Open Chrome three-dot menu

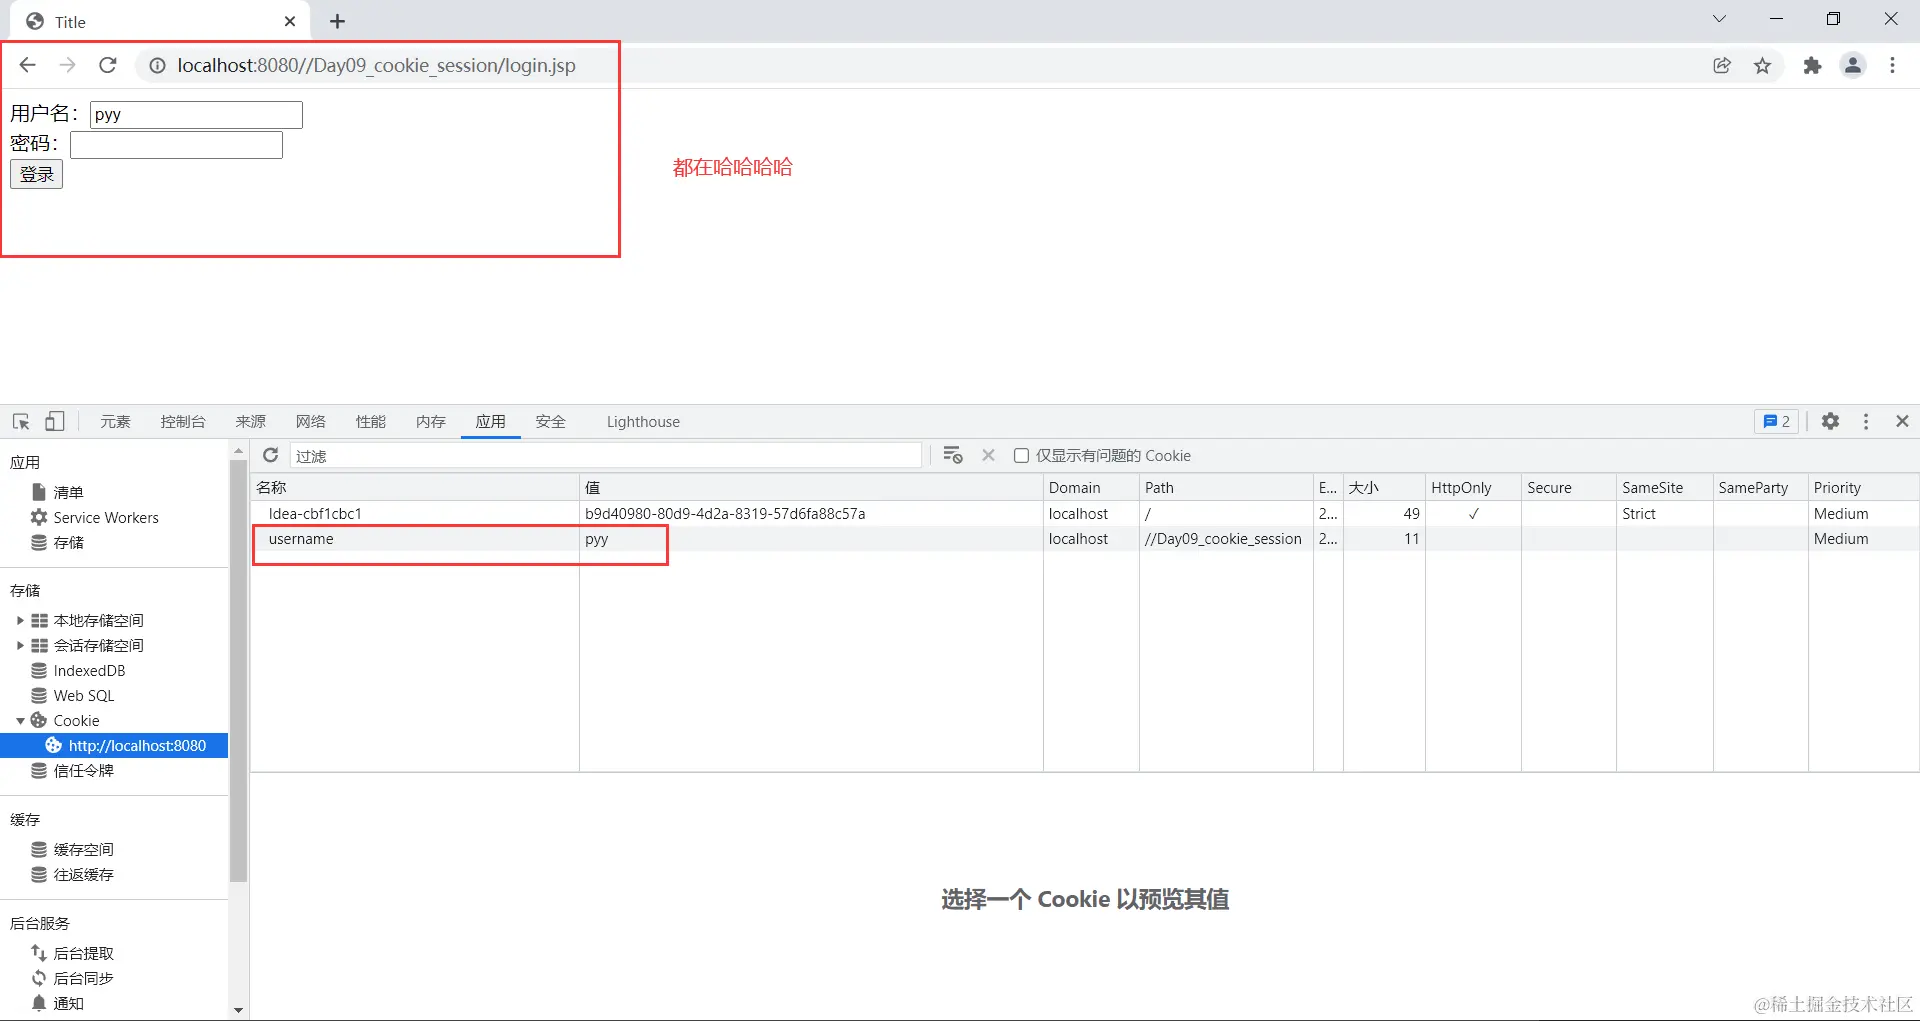tap(1892, 66)
